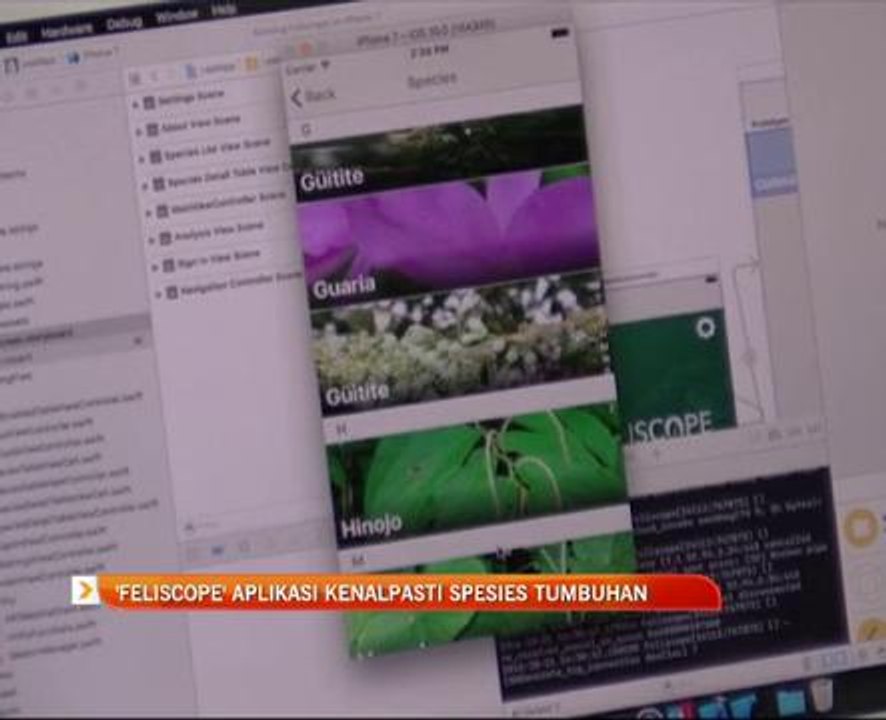Image resolution: width=886 pixels, height=720 pixels.
Task: Open the Help menu
Action: [x=224, y=11]
